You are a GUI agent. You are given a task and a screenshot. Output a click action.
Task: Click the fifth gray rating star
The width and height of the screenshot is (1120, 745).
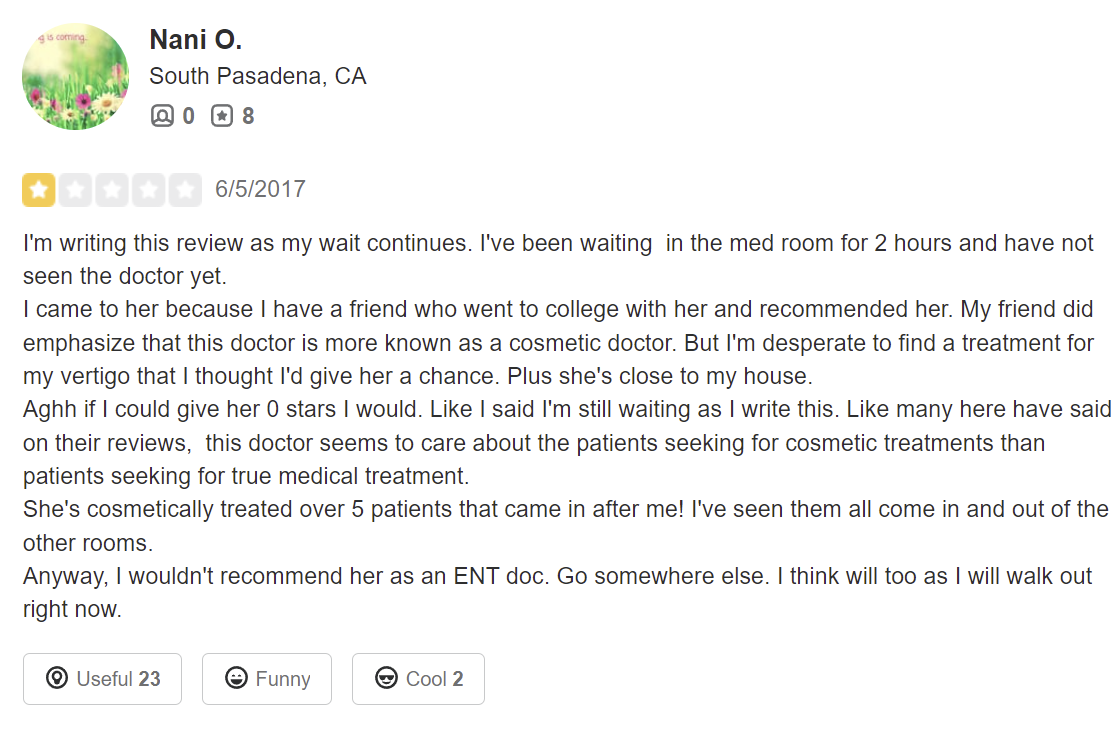[x=185, y=190]
